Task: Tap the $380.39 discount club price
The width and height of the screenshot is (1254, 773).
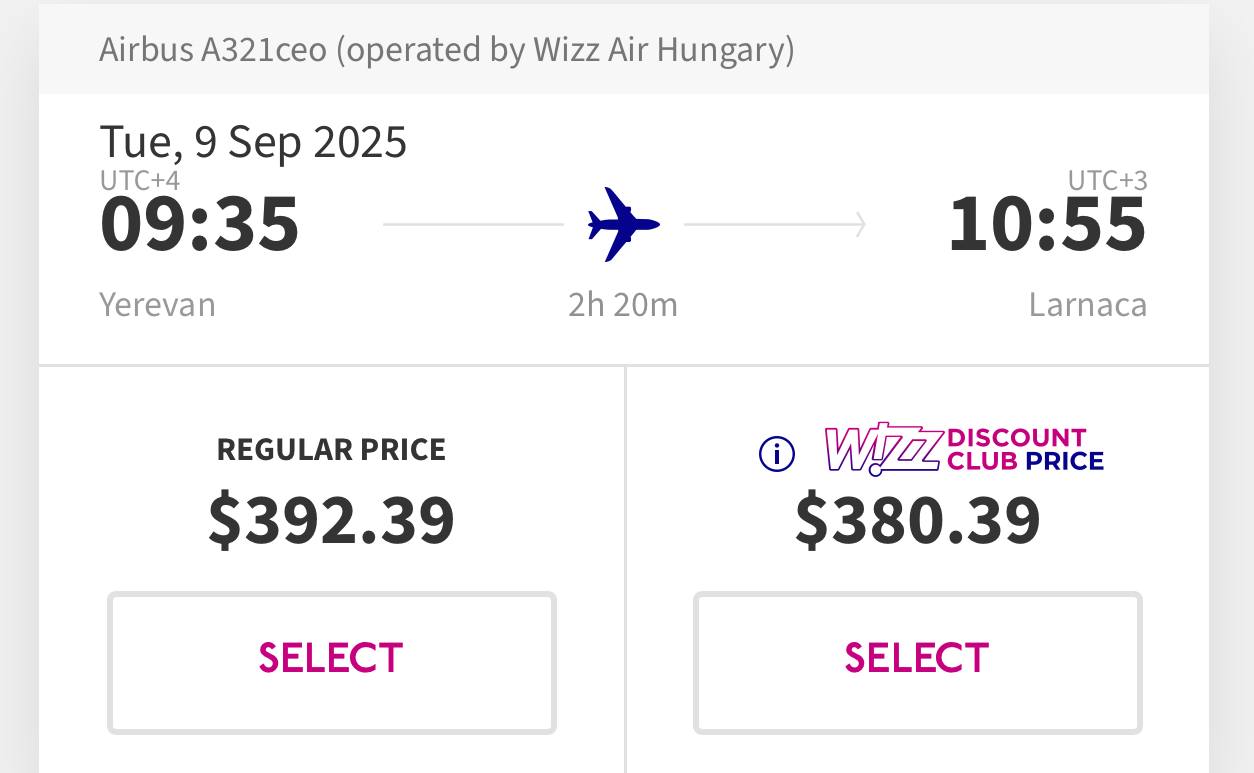Action: pos(918,520)
